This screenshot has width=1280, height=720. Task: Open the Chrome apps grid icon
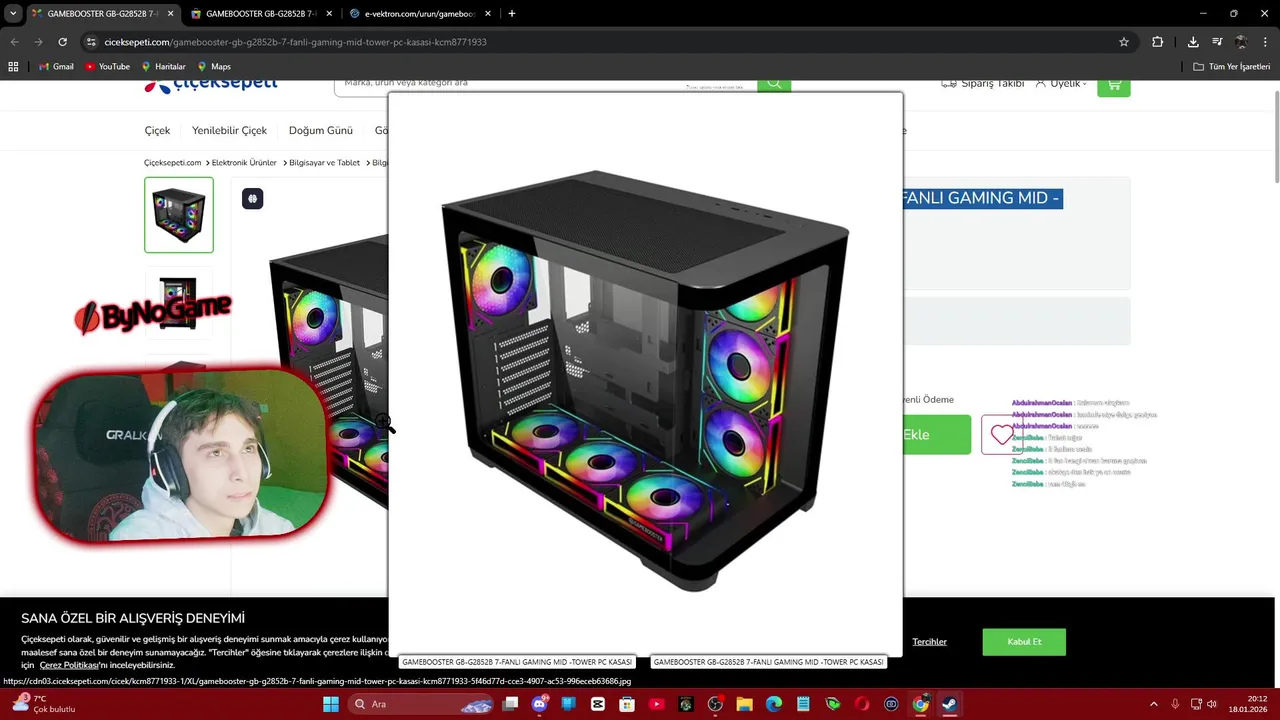tap(13, 66)
